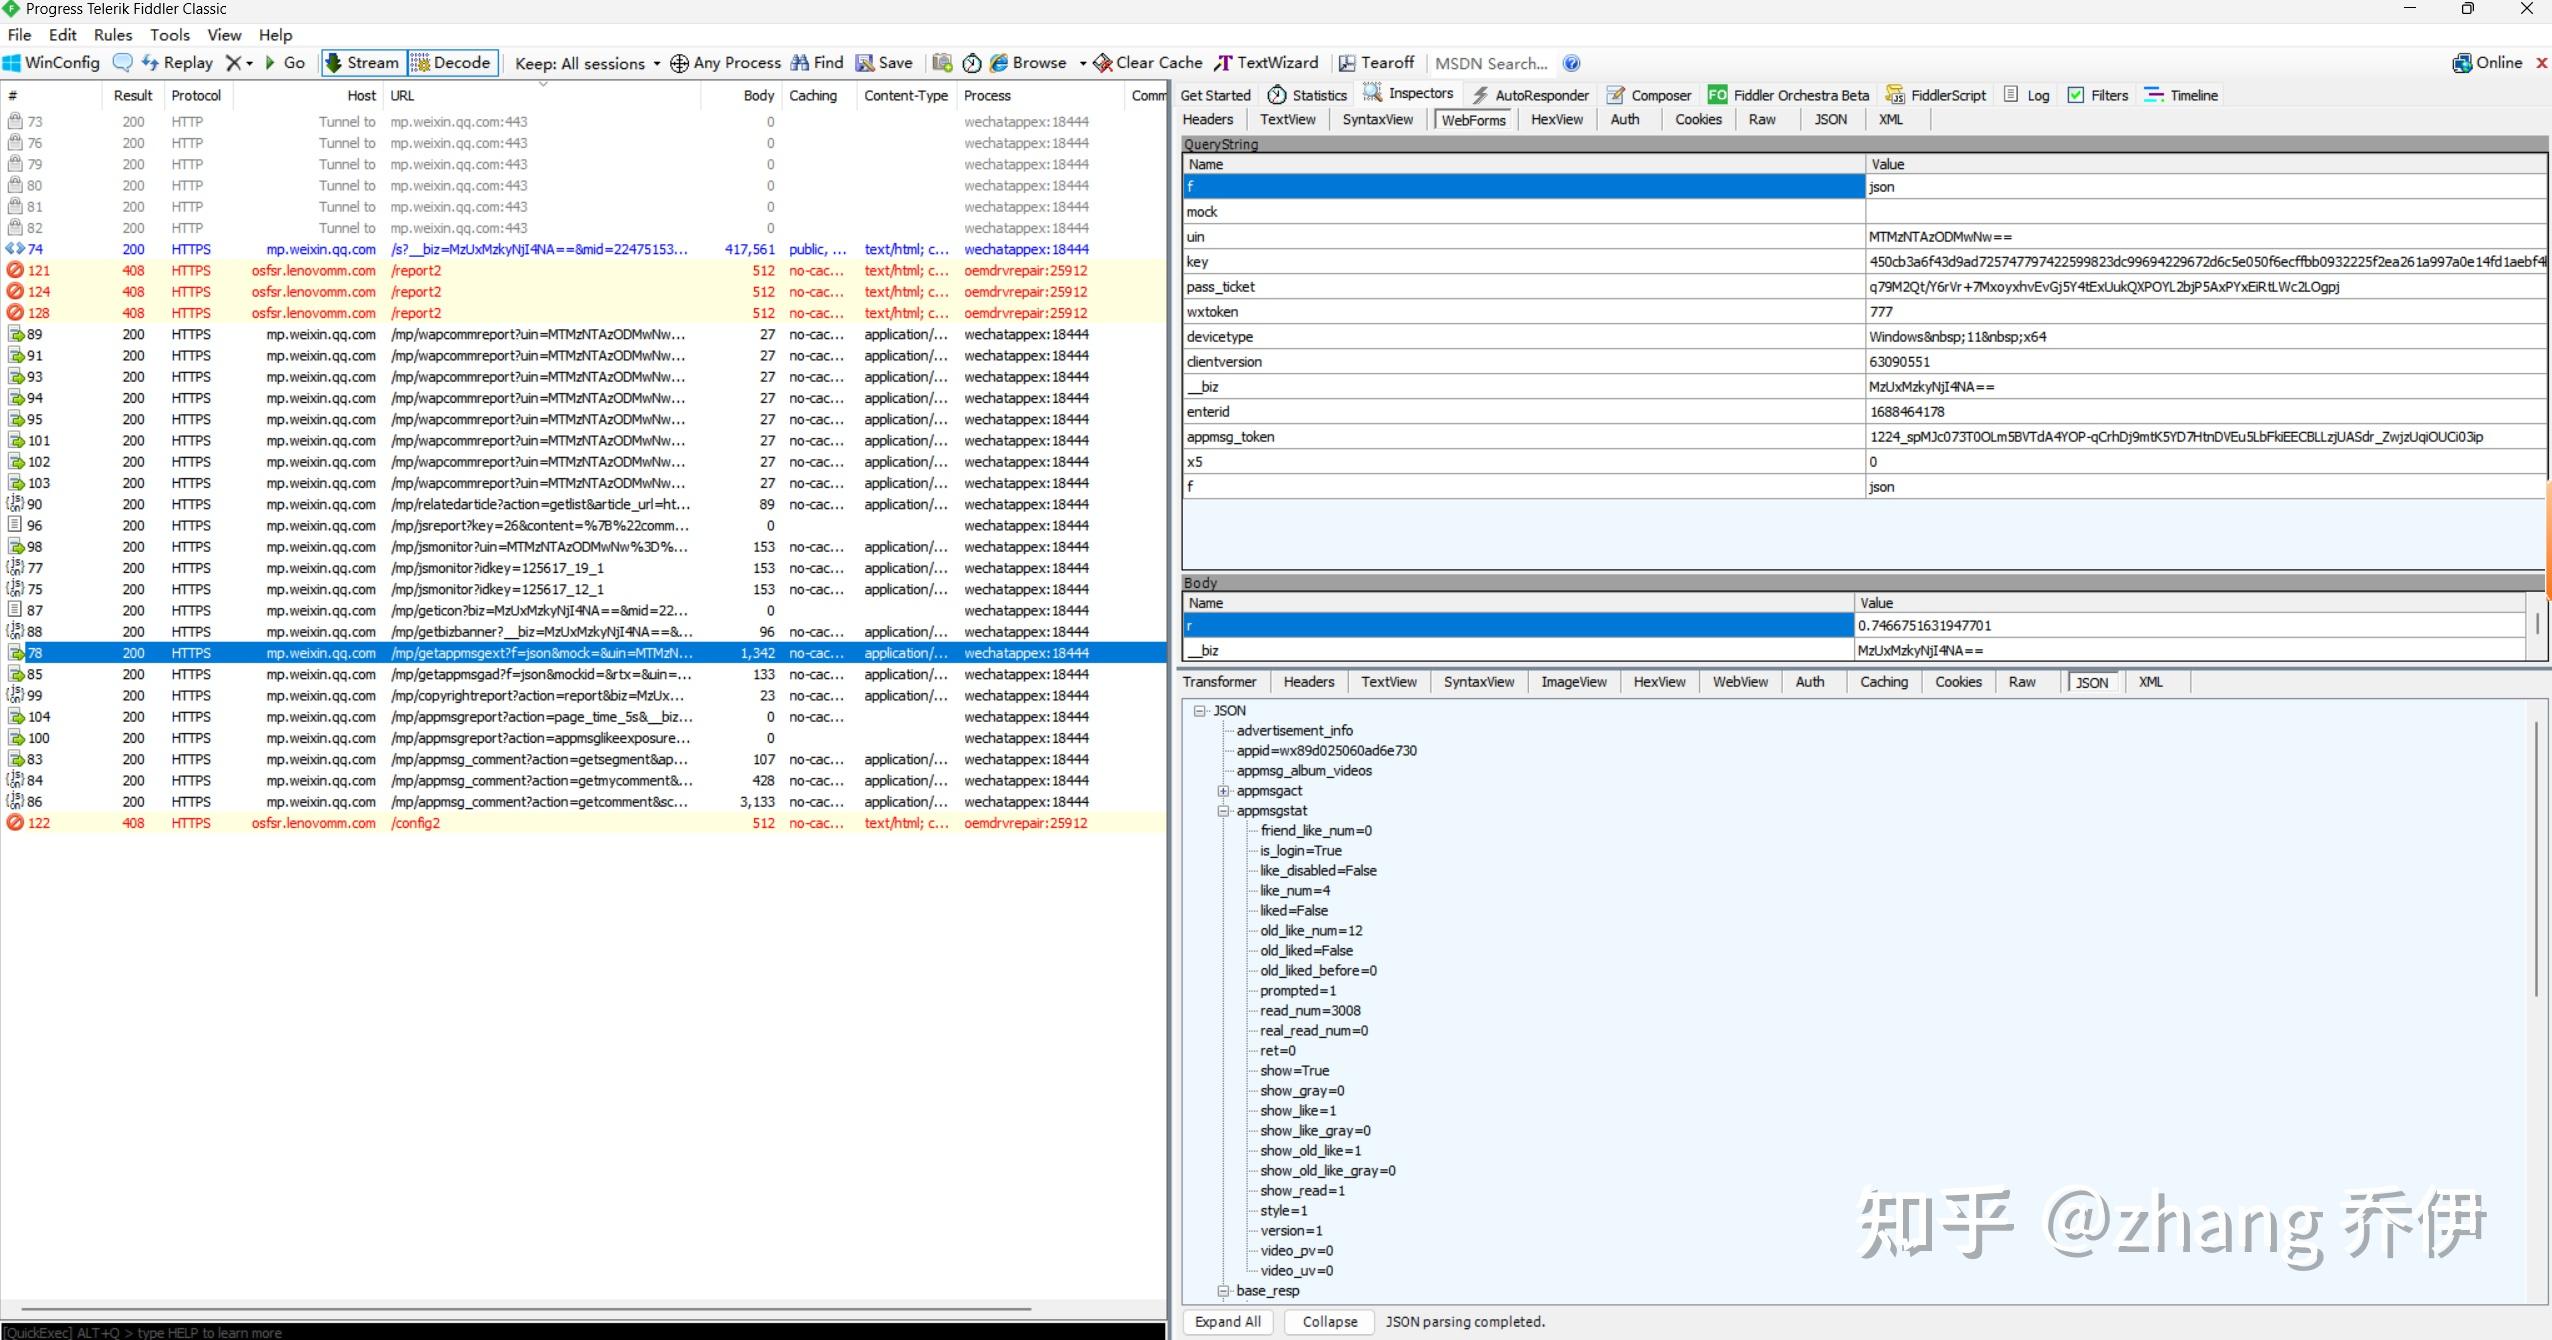Open the Keep: All sessions dropdown

587,63
